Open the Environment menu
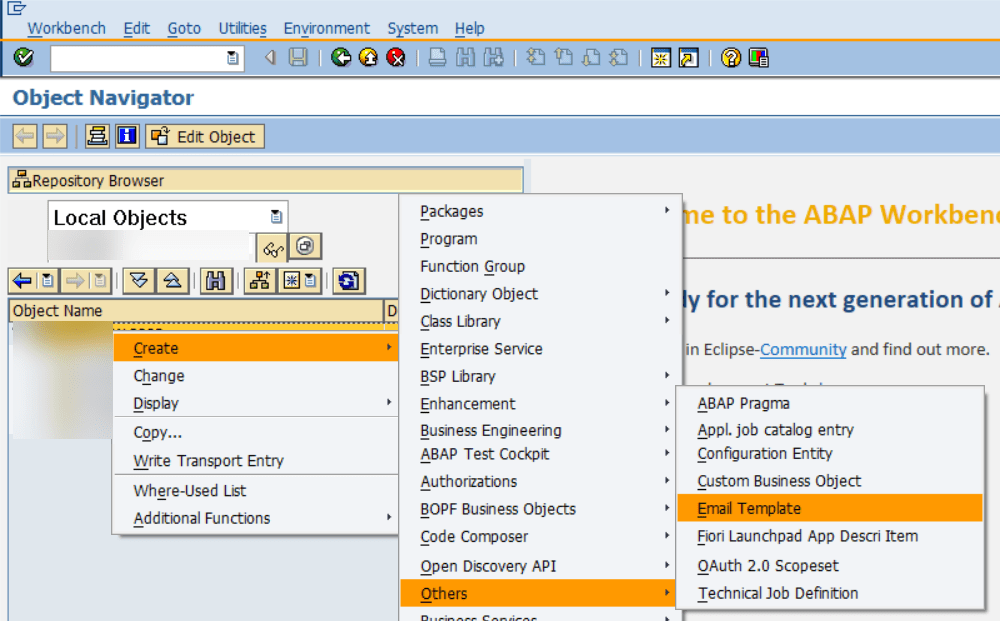Image resolution: width=1000 pixels, height=621 pixels. pyautogui.click(x=327, y=29)
